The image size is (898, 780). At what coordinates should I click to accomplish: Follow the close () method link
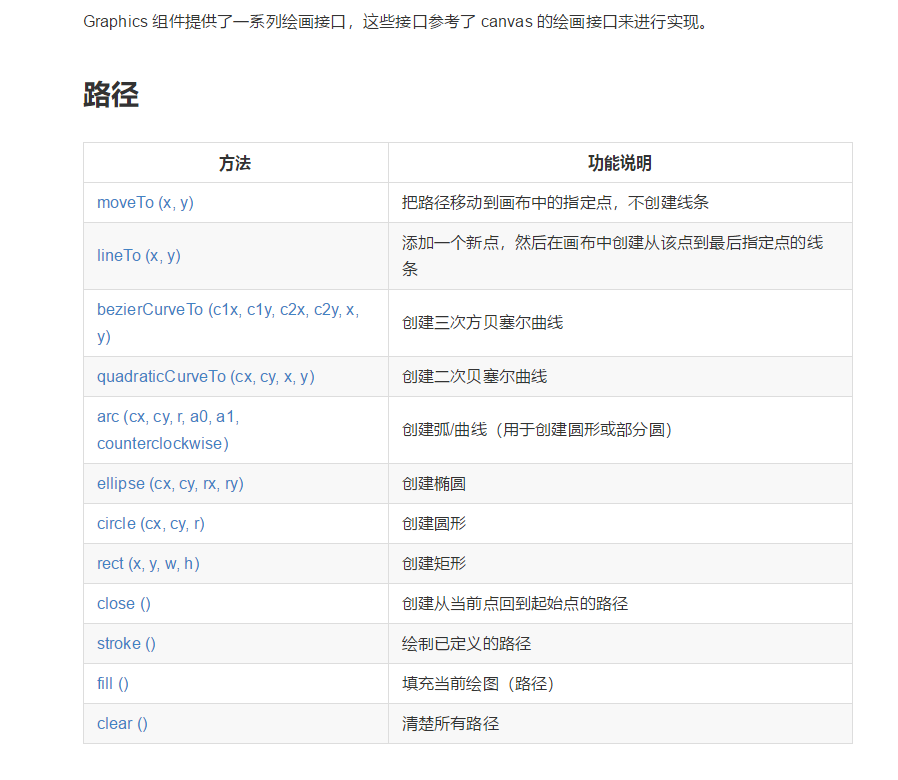(x=124, y=604)
